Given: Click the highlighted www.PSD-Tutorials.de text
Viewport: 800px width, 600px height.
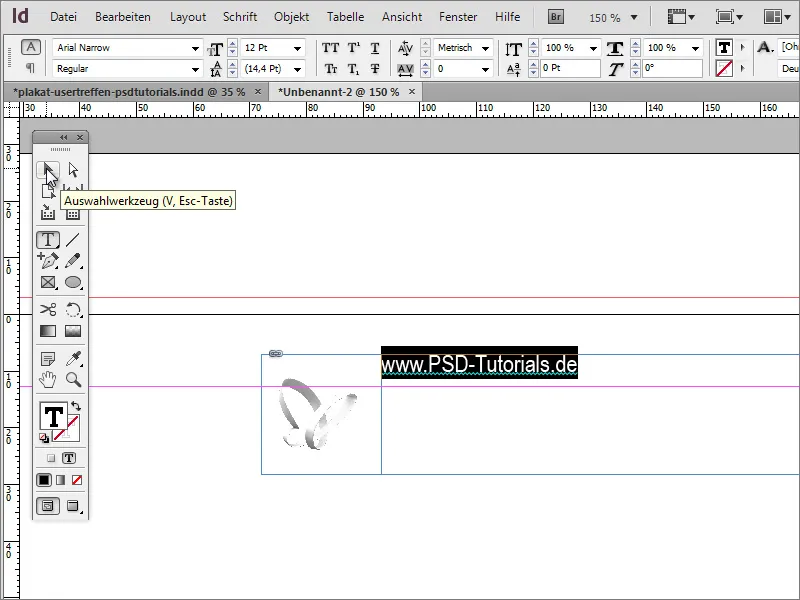Looking at the screenshot, I should (x=479, y=364).
